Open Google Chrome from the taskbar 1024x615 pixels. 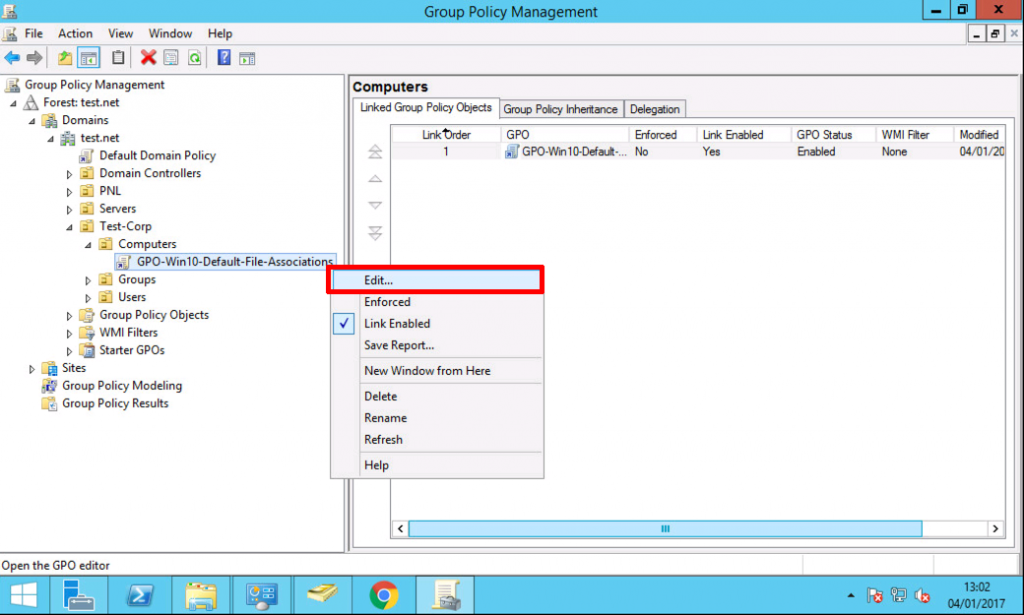pos(383,596)
